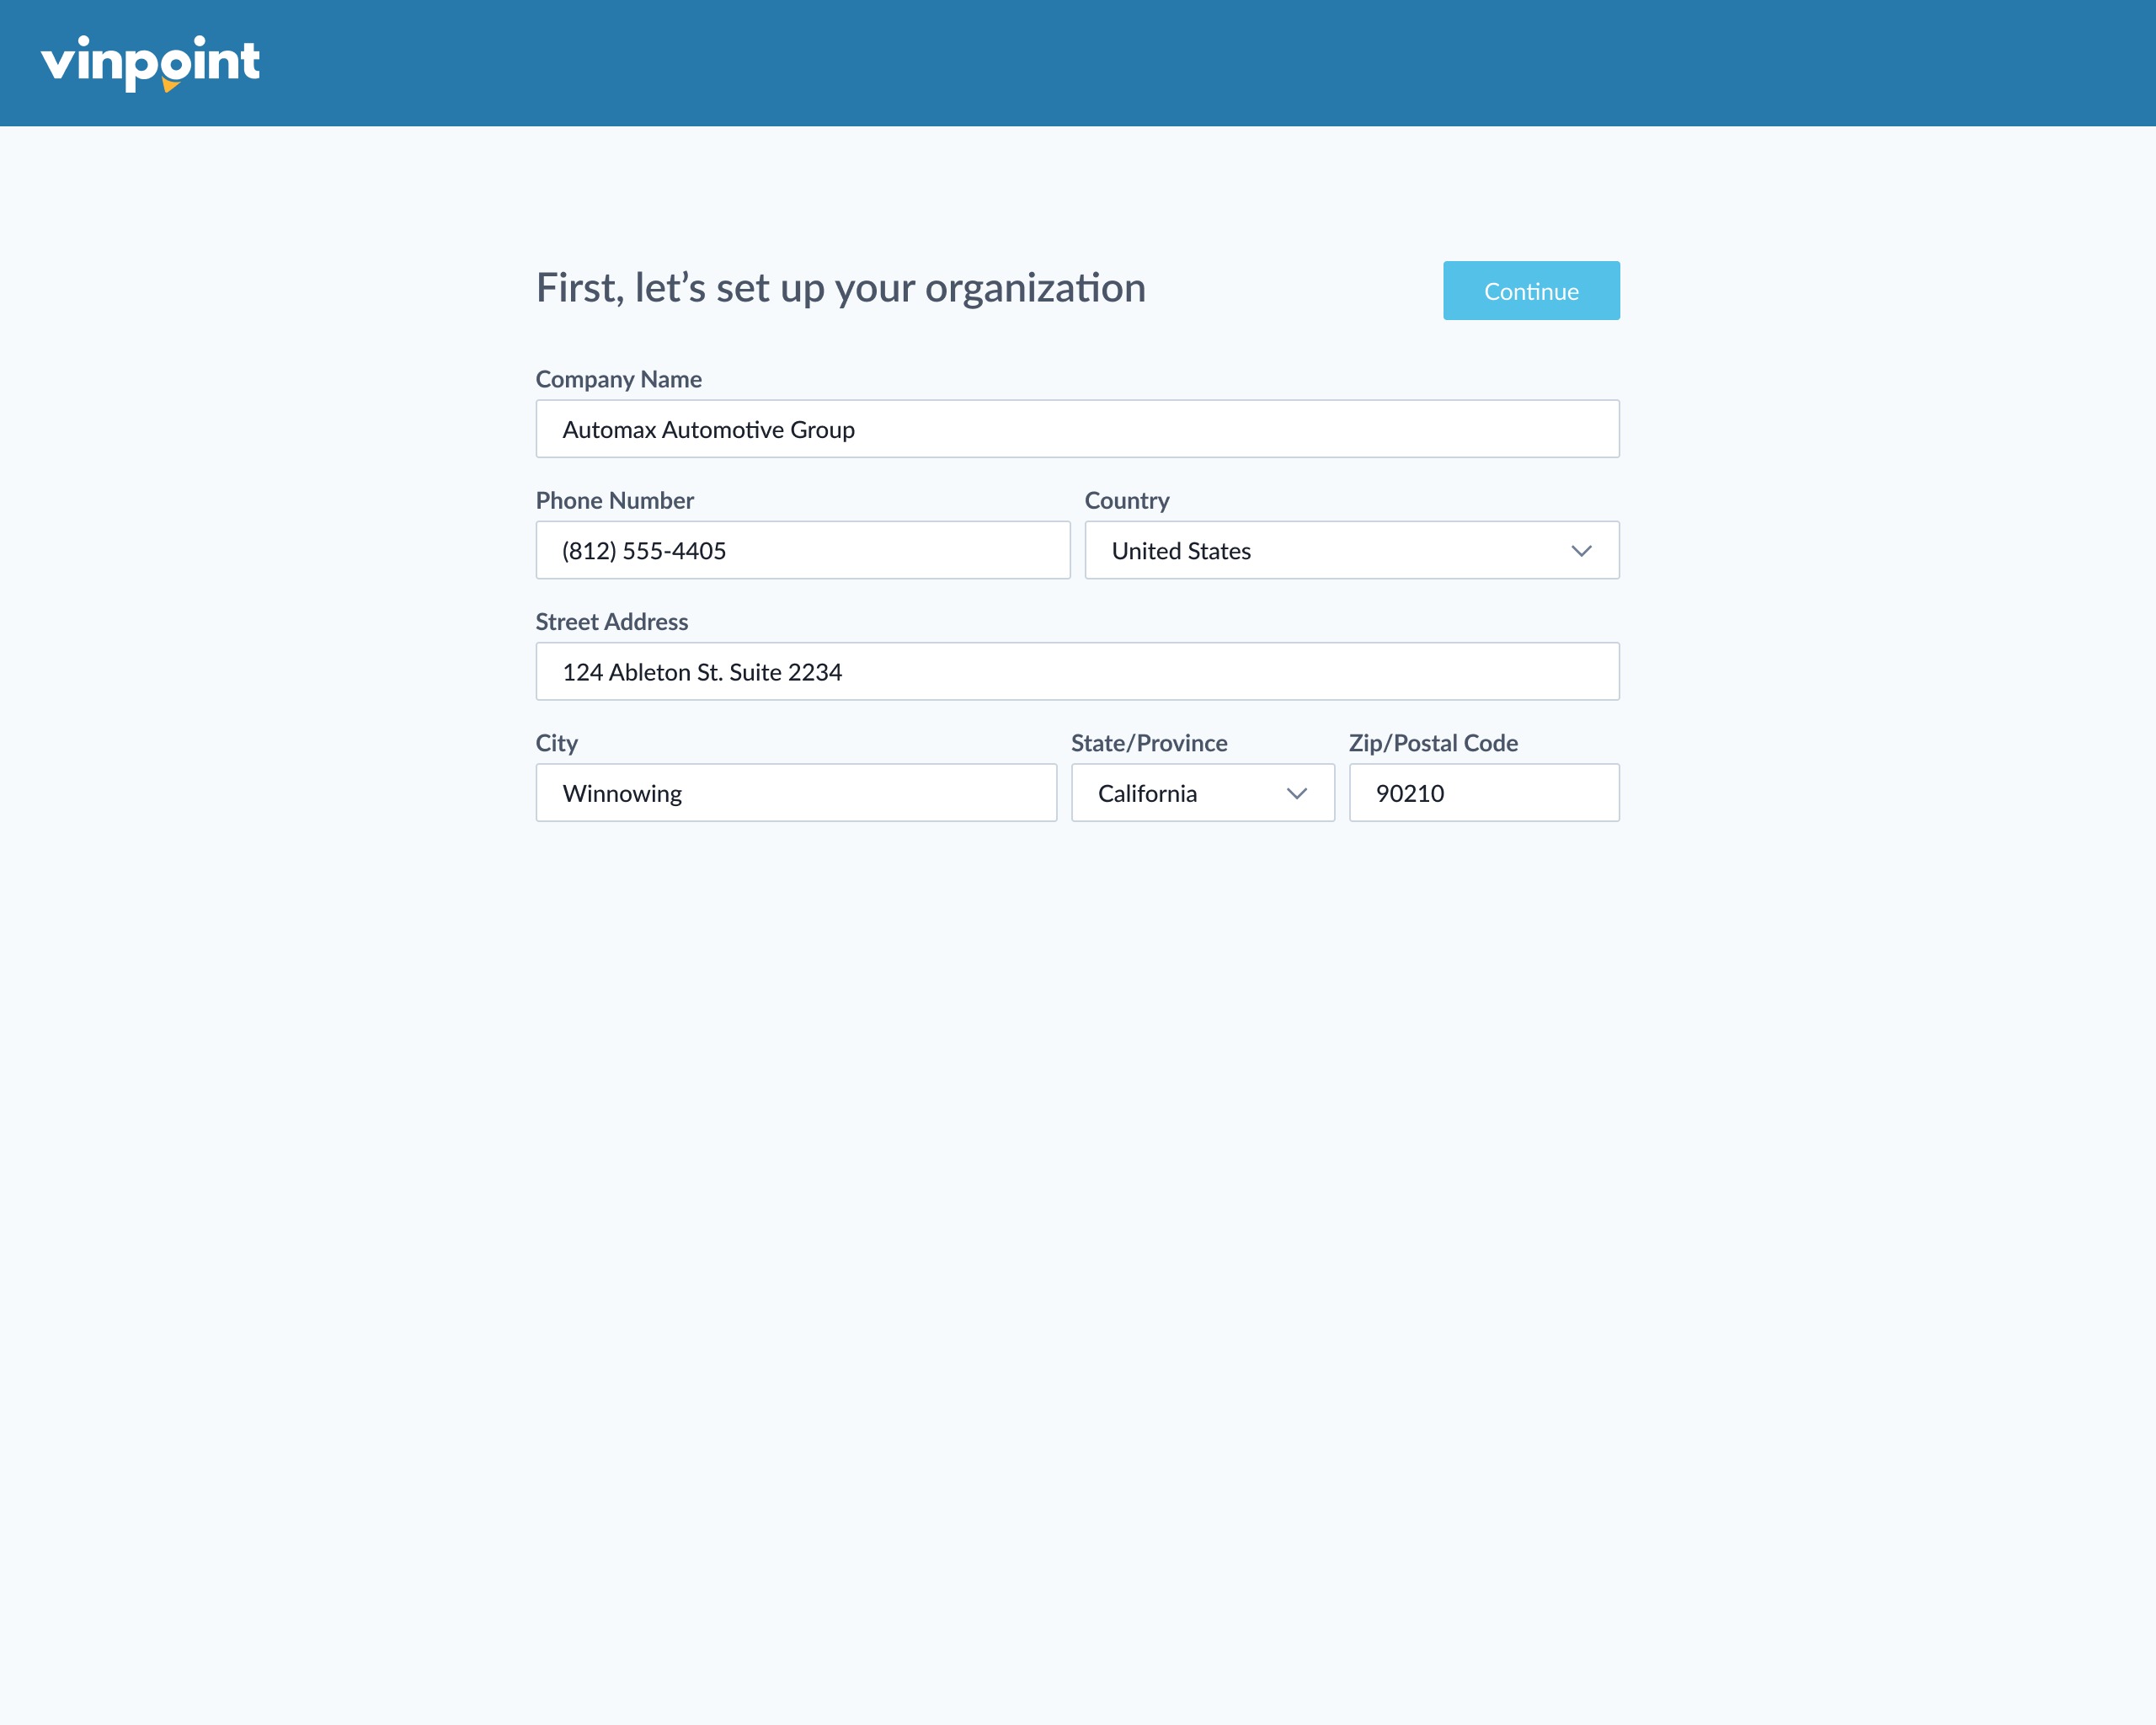This screenshot has height=1725, width=2156.
Task: Expand the State/Province chevron arrow
Action: tap(1297, 793)
